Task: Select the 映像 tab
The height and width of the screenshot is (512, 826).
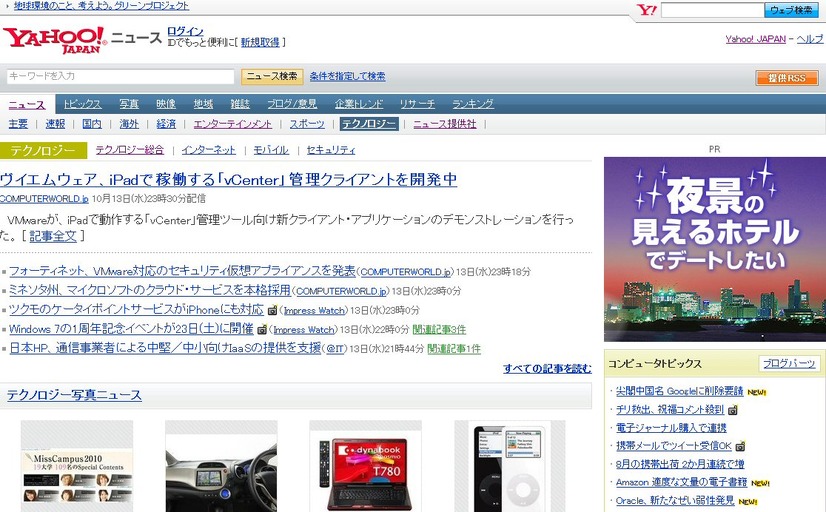Action: pyautogui.click(x=166, y=104)
